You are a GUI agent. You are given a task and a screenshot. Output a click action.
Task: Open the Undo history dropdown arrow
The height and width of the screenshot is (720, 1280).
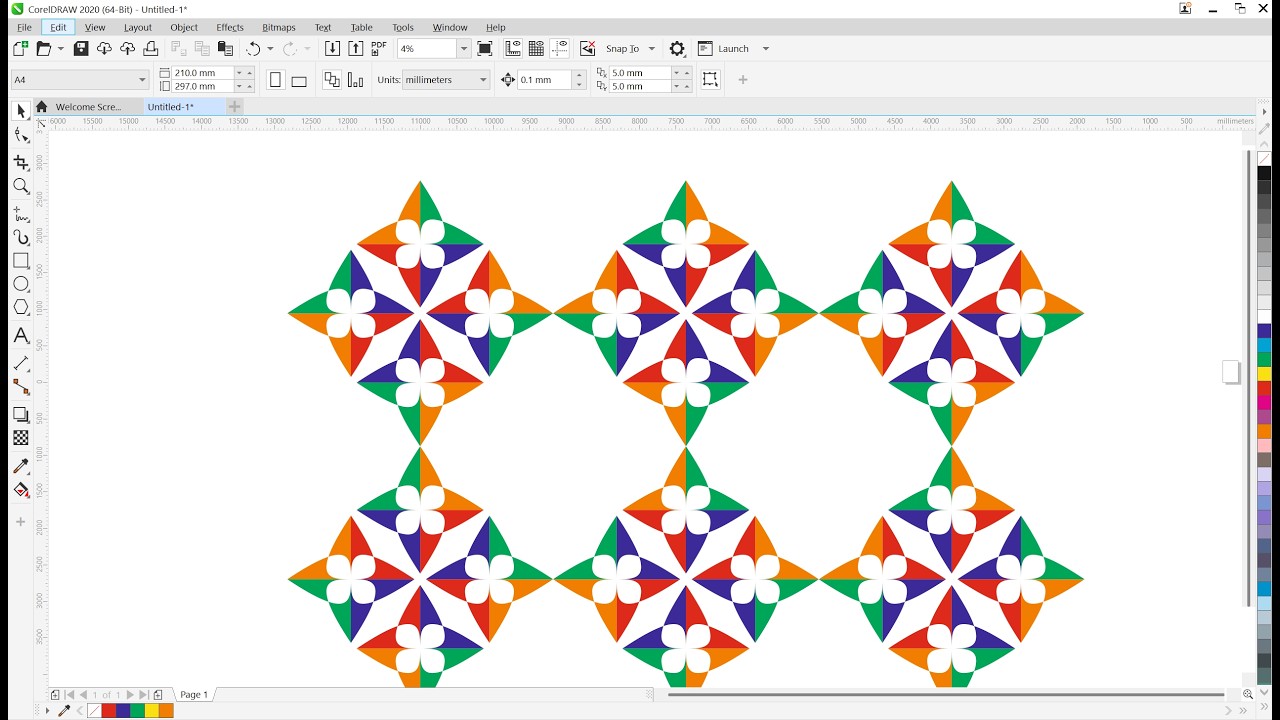click(270, 48)
